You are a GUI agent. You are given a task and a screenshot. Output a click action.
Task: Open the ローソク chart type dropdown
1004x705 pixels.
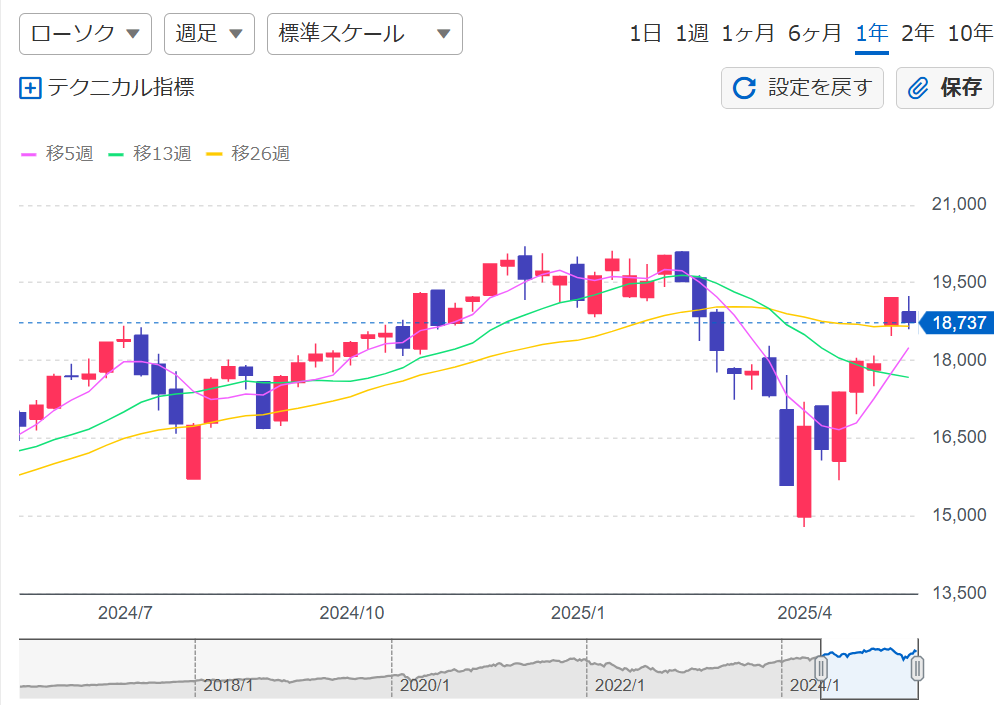coord(85,34)
